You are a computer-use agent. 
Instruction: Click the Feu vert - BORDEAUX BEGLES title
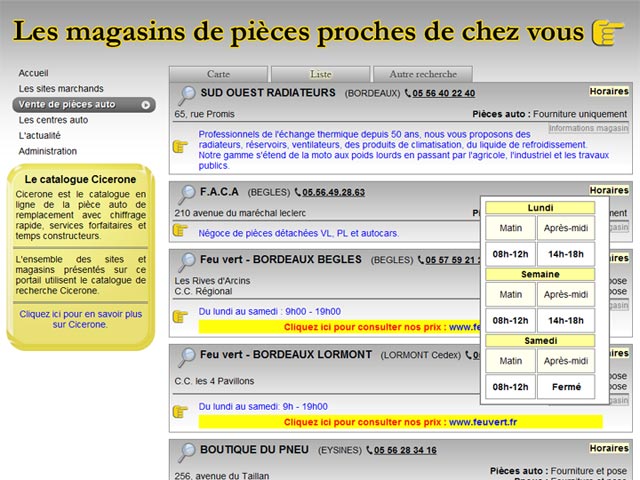281,259
